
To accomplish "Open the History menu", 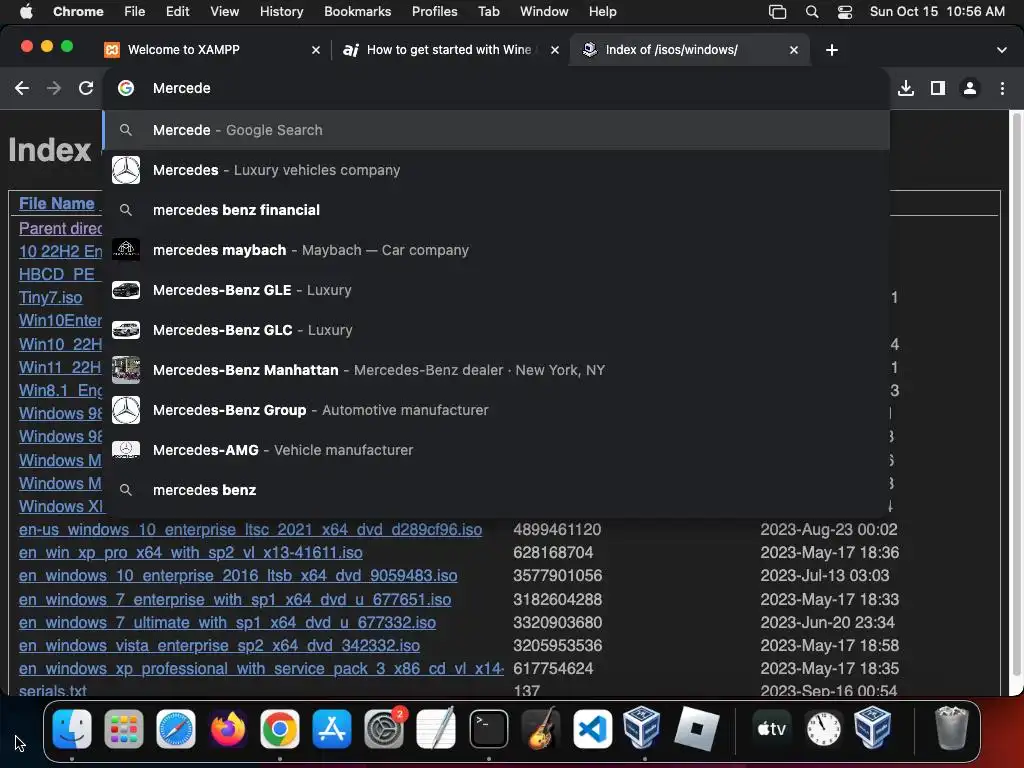I will point(281,12).
